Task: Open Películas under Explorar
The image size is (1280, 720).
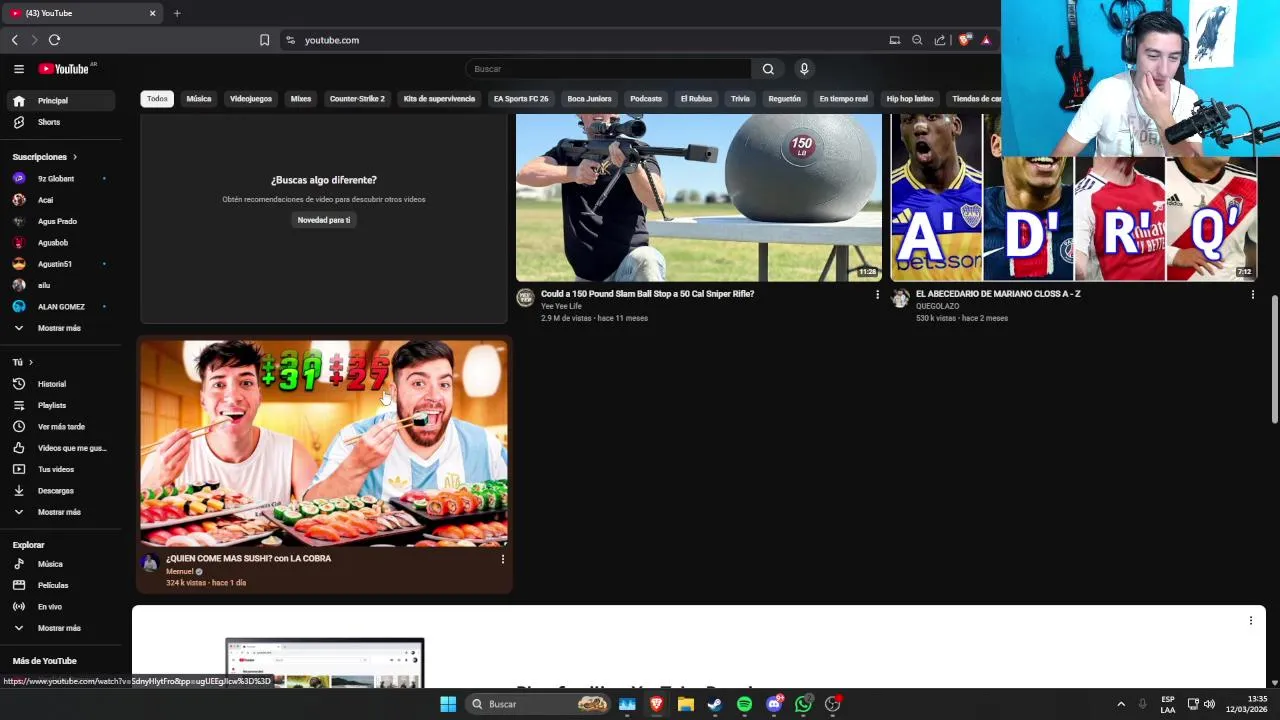Action: point(60,585)
